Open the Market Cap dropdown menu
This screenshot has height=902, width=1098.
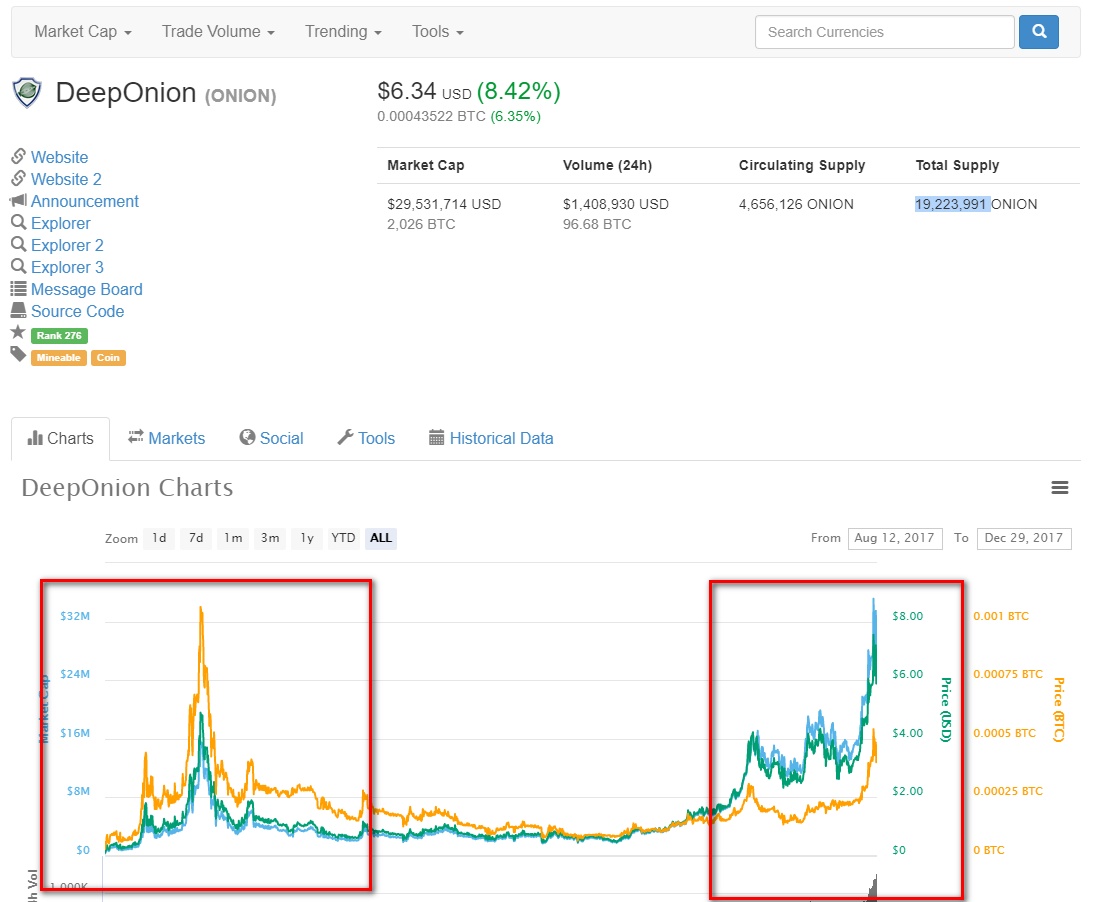click(83, 32)
